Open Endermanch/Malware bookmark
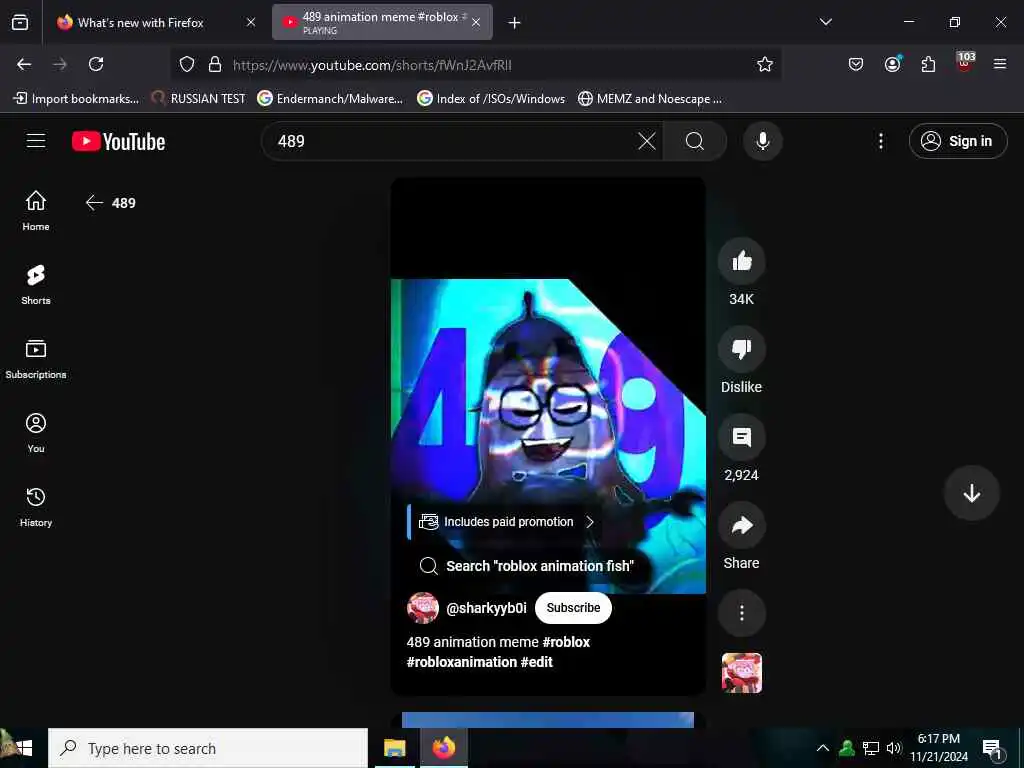Viewport: 1024px width, 768px height. (330, 99)
